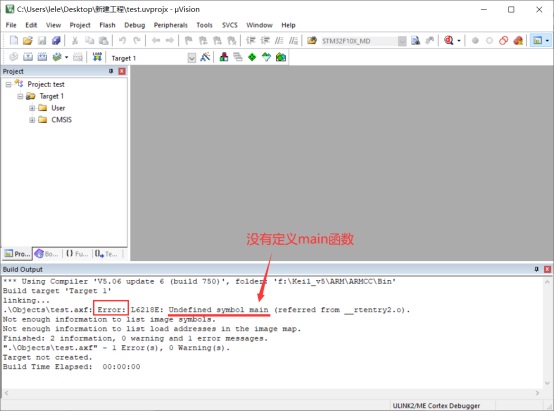The image size is (554, 411).
Task: Start the debug session magnifier icon
Action: [x=449, y=40]
